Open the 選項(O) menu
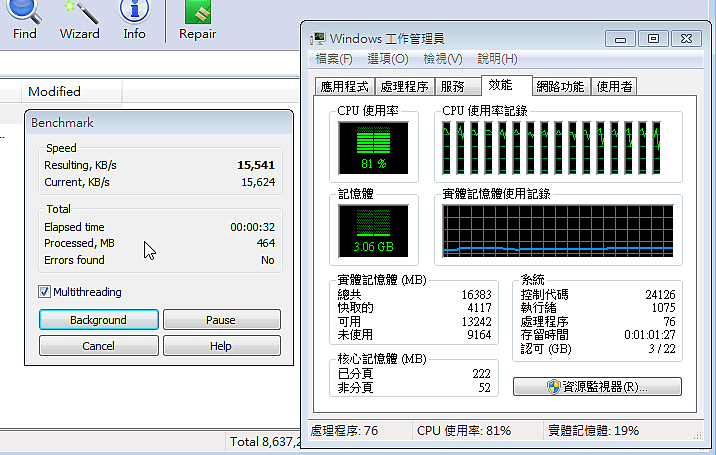The width and height of the screenshot is (716, 455). coord(388,59)
